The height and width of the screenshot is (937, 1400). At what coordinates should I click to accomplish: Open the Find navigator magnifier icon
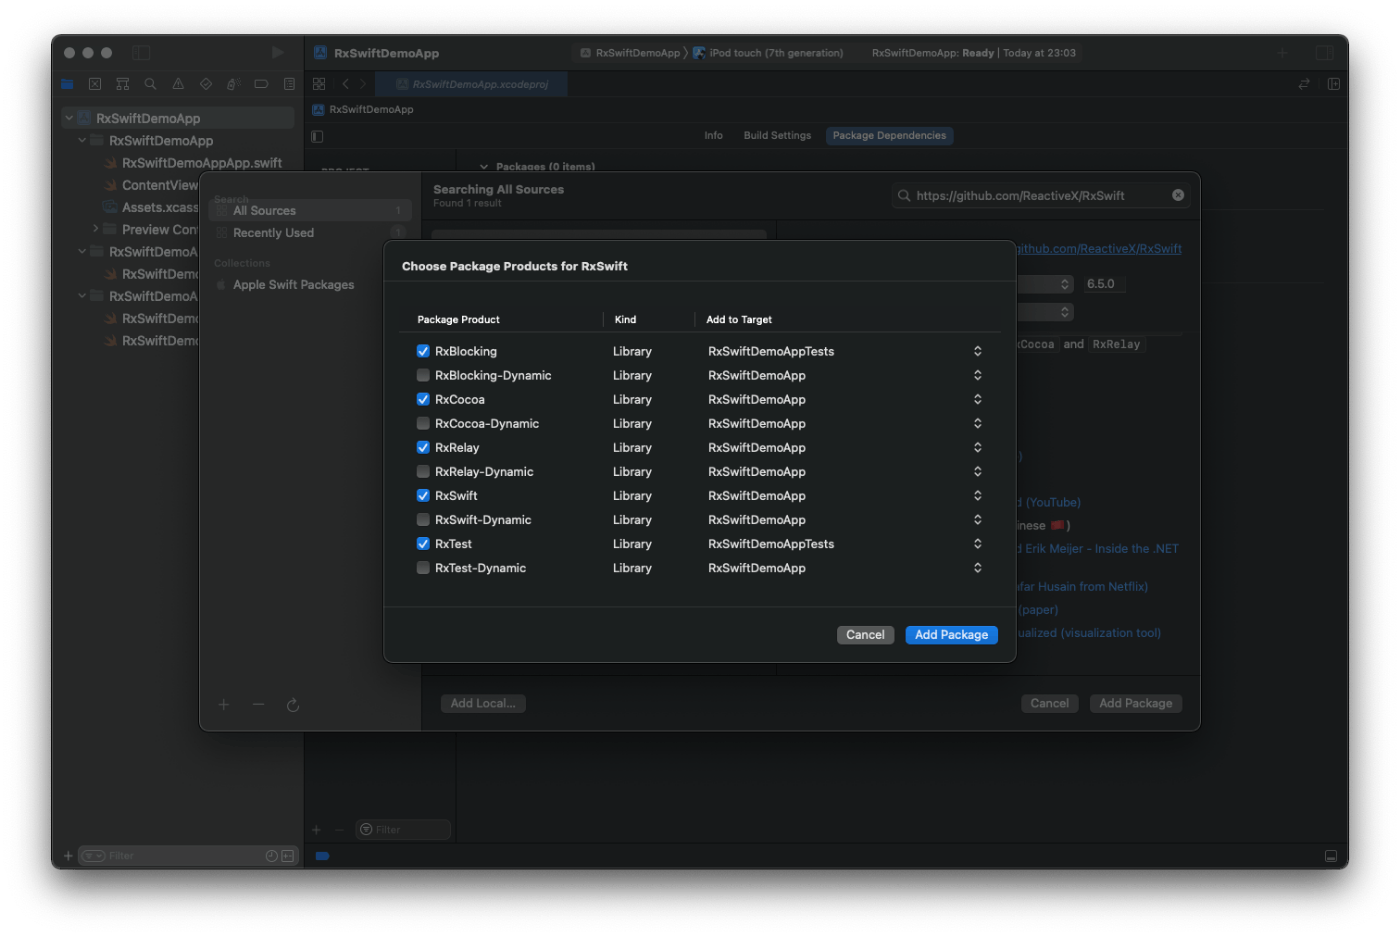tap(150, 85)
